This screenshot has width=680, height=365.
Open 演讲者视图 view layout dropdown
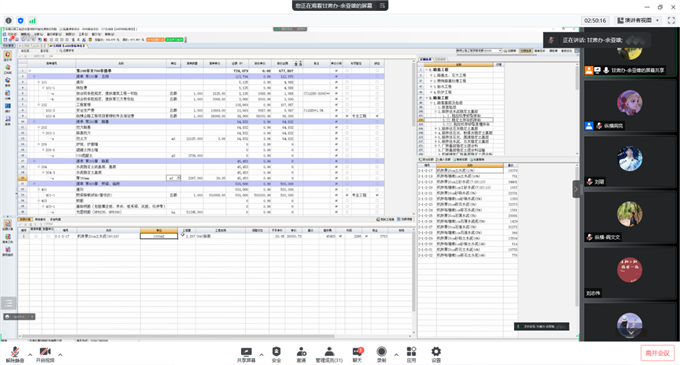pos(638,20)
